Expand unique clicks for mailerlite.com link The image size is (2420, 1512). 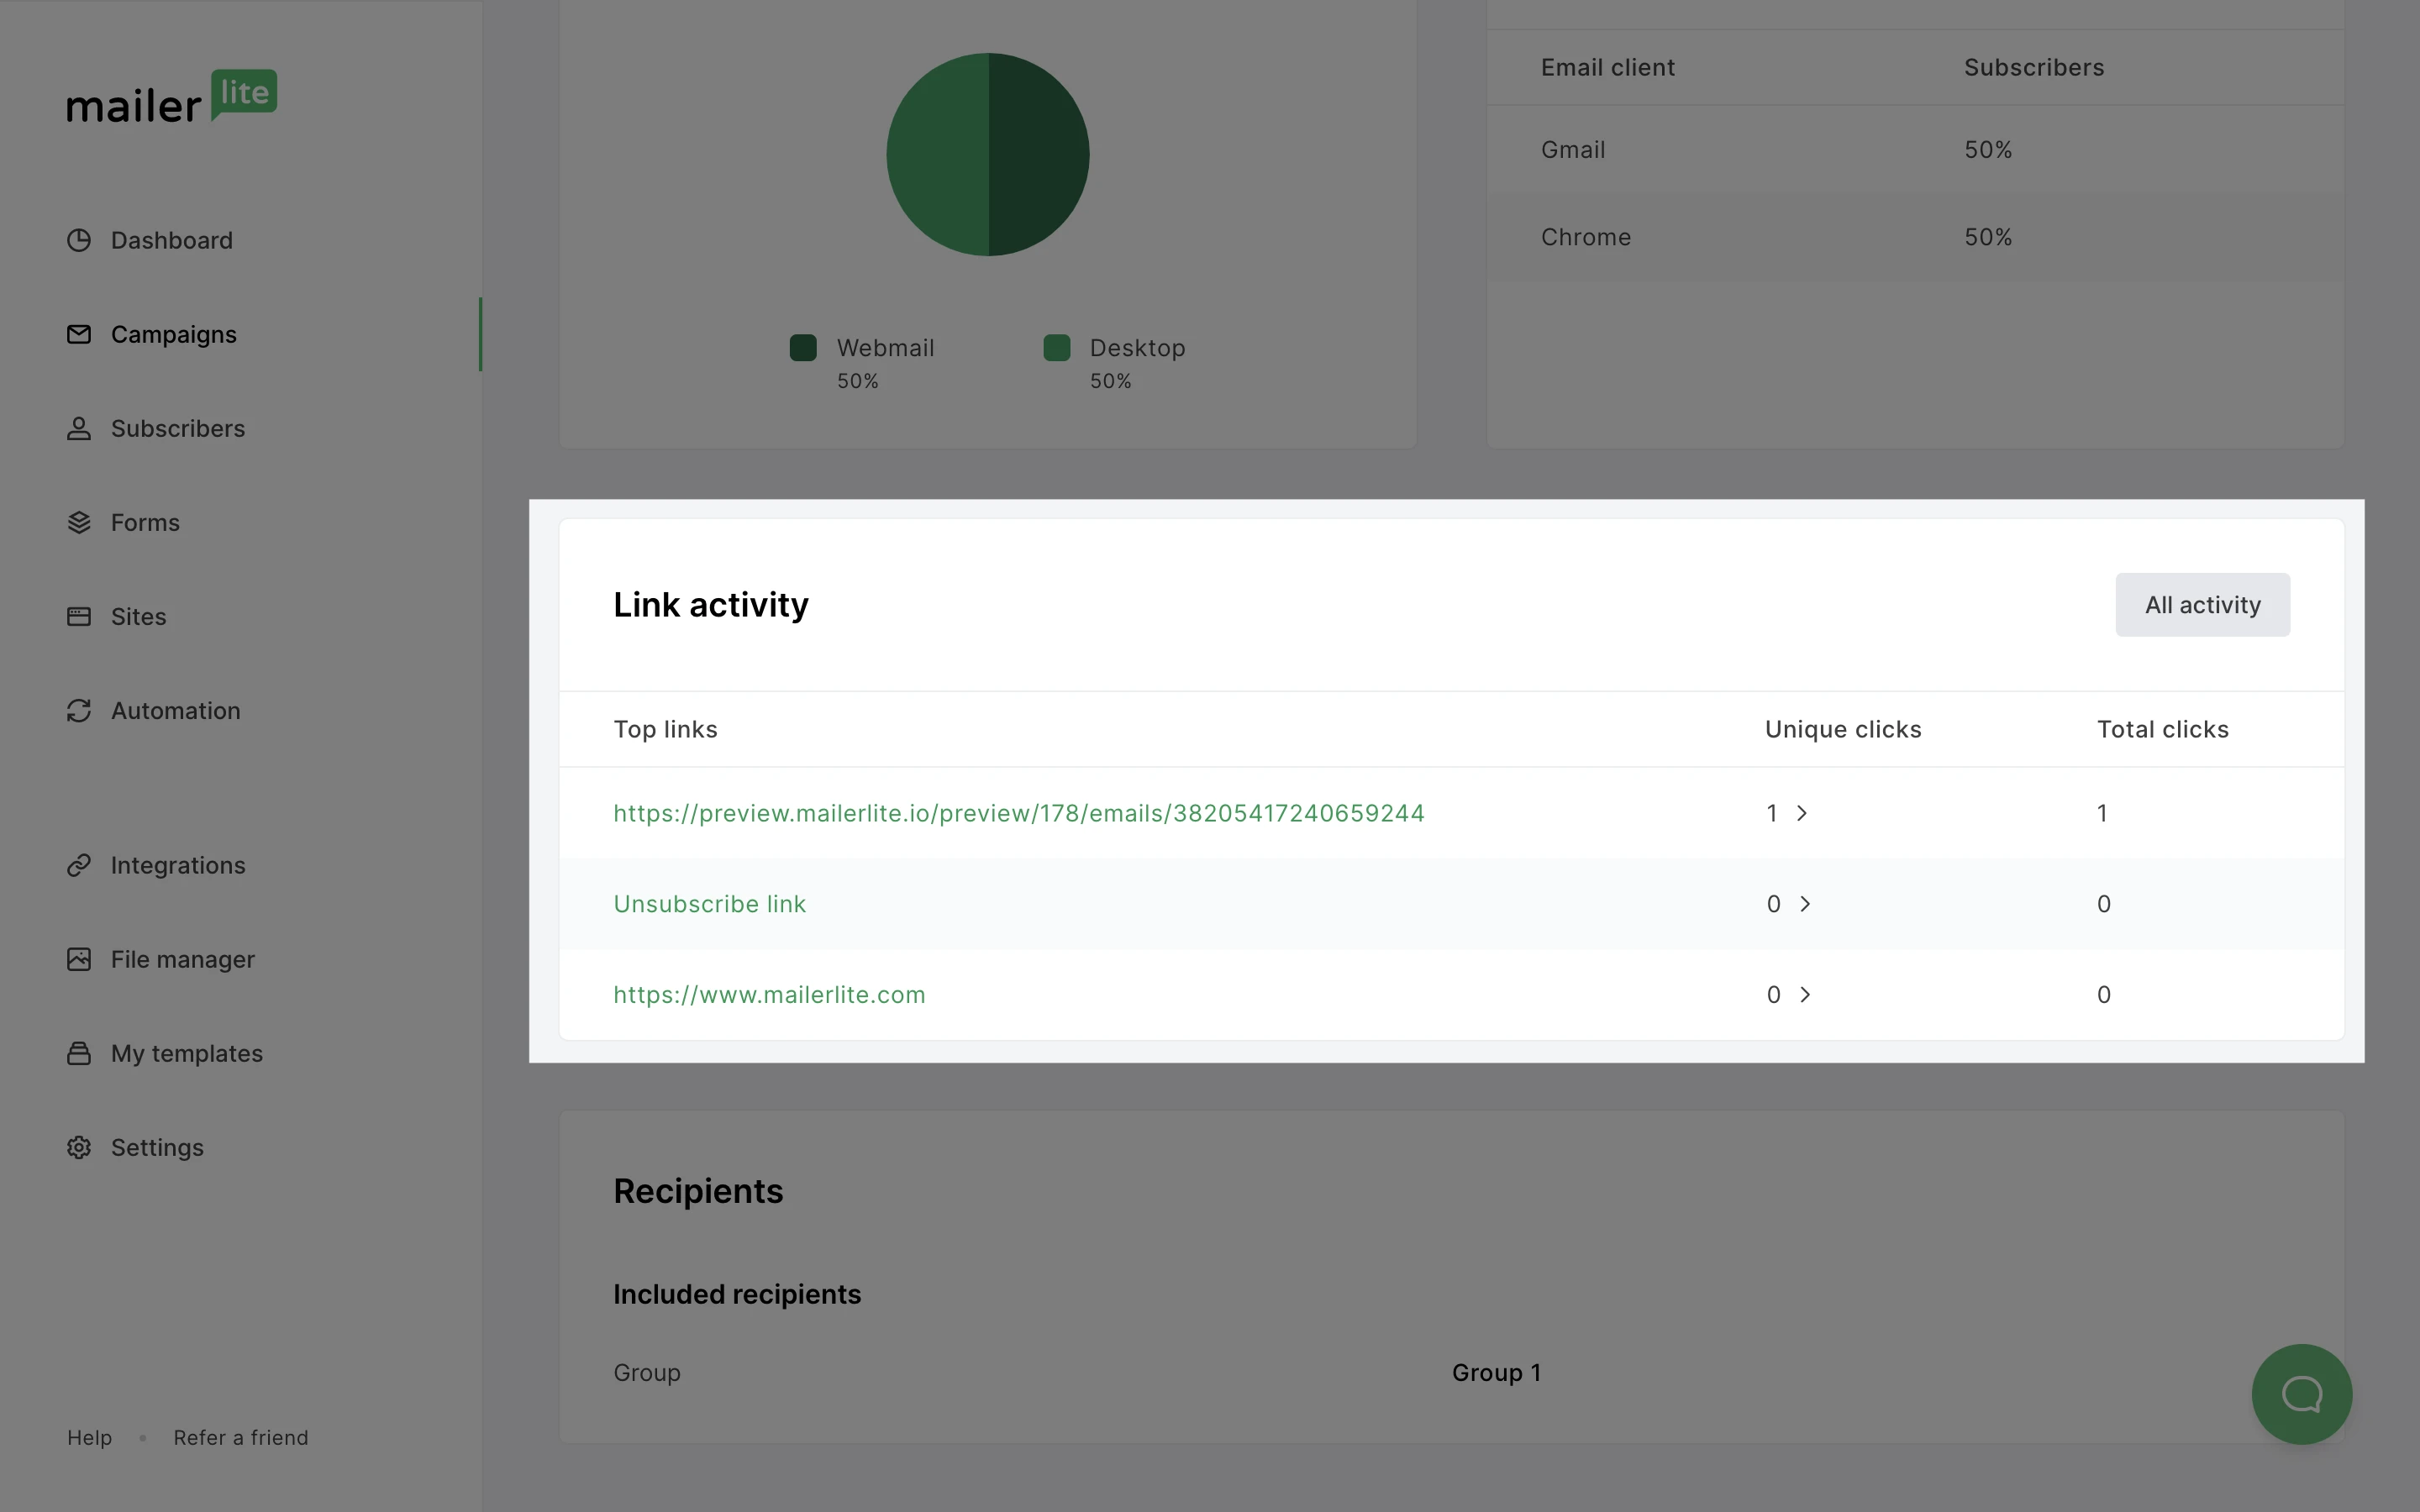click(1804, 995)
